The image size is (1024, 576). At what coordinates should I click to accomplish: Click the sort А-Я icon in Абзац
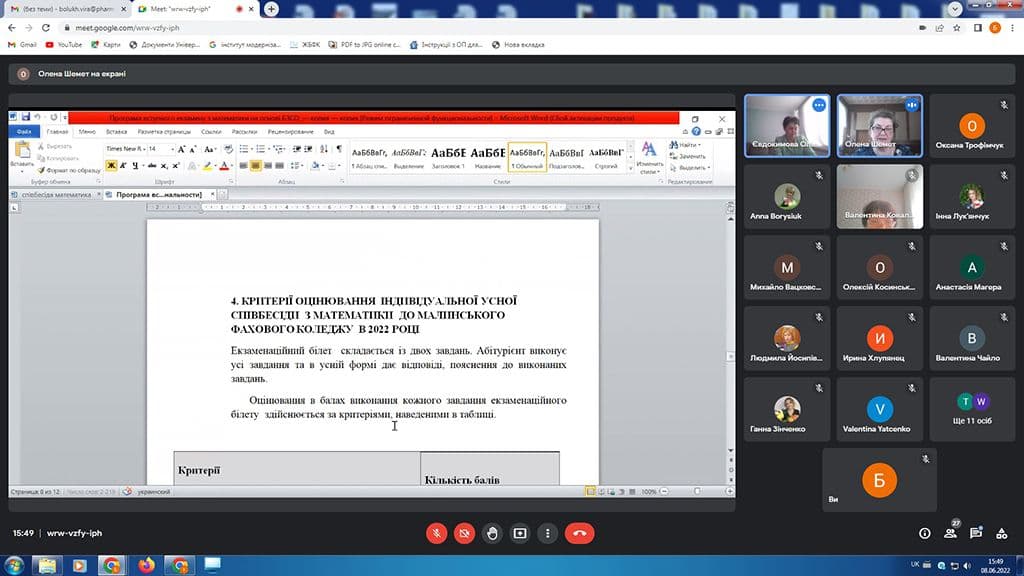[x=324, y=150]
